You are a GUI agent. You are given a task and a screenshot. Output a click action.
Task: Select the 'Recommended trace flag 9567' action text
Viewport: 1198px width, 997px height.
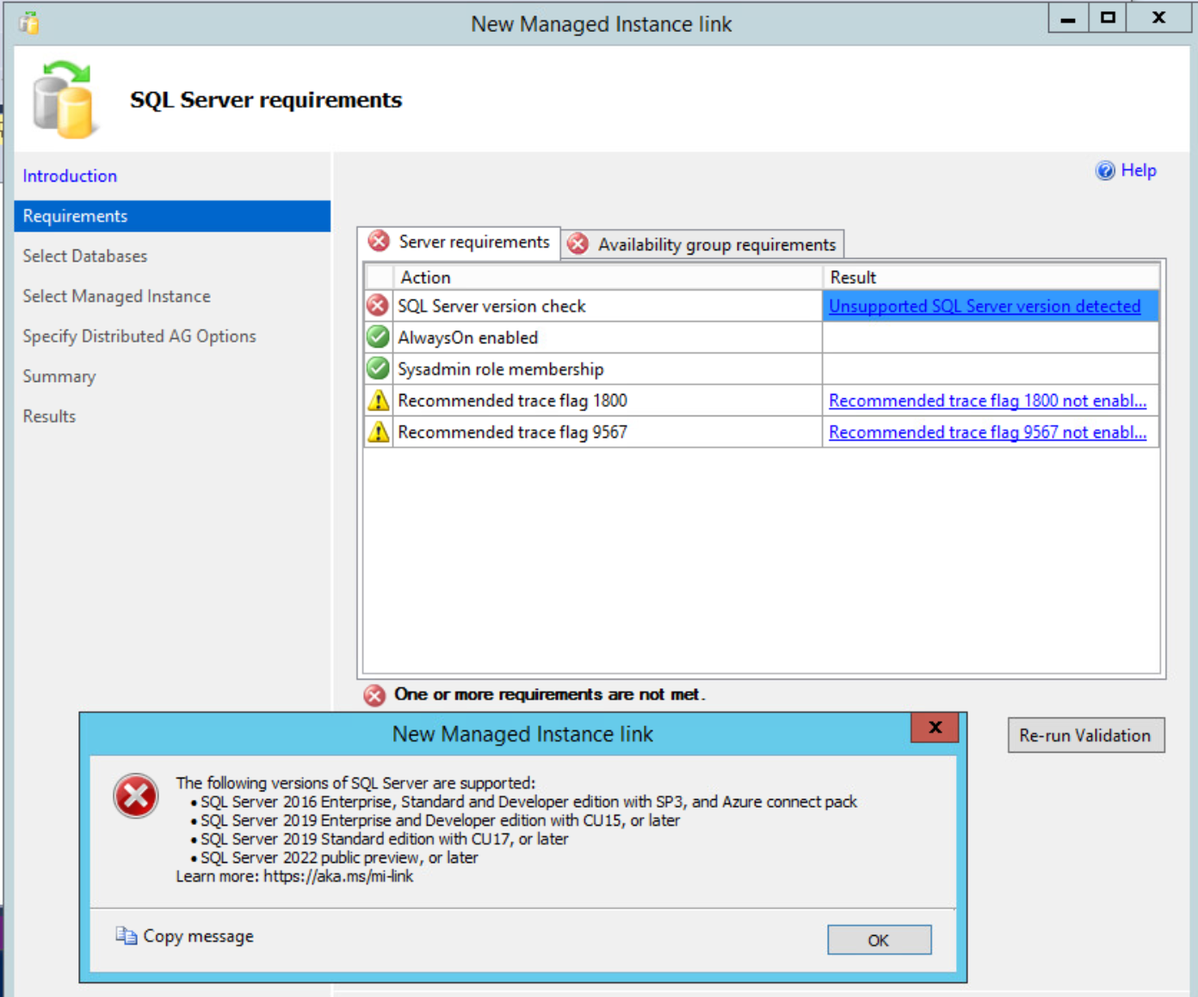[x=512, y=432]
